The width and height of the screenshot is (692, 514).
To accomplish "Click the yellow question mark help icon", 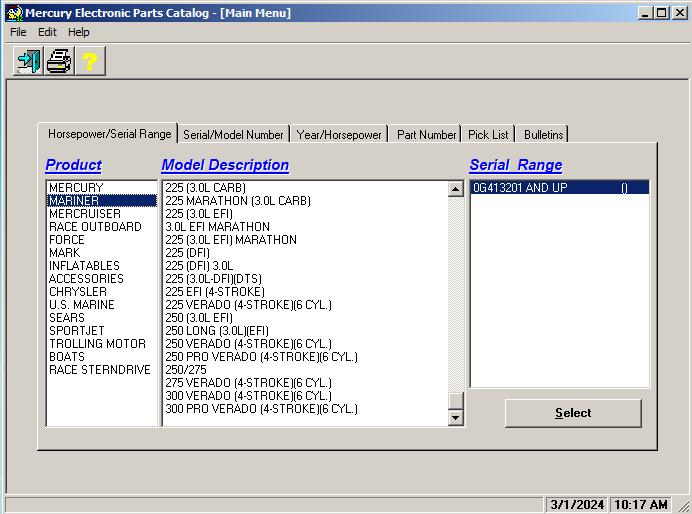I will pos(89,62).
